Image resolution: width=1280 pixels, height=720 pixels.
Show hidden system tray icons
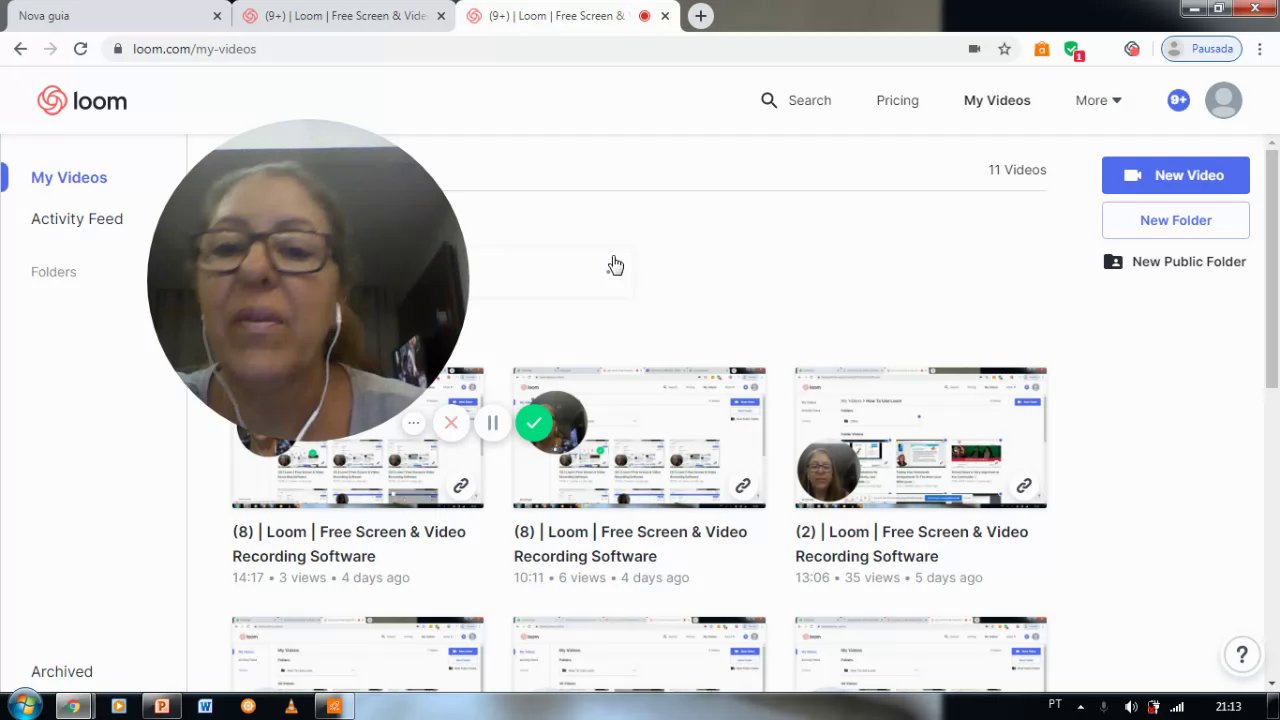[x=1081, y=707]
